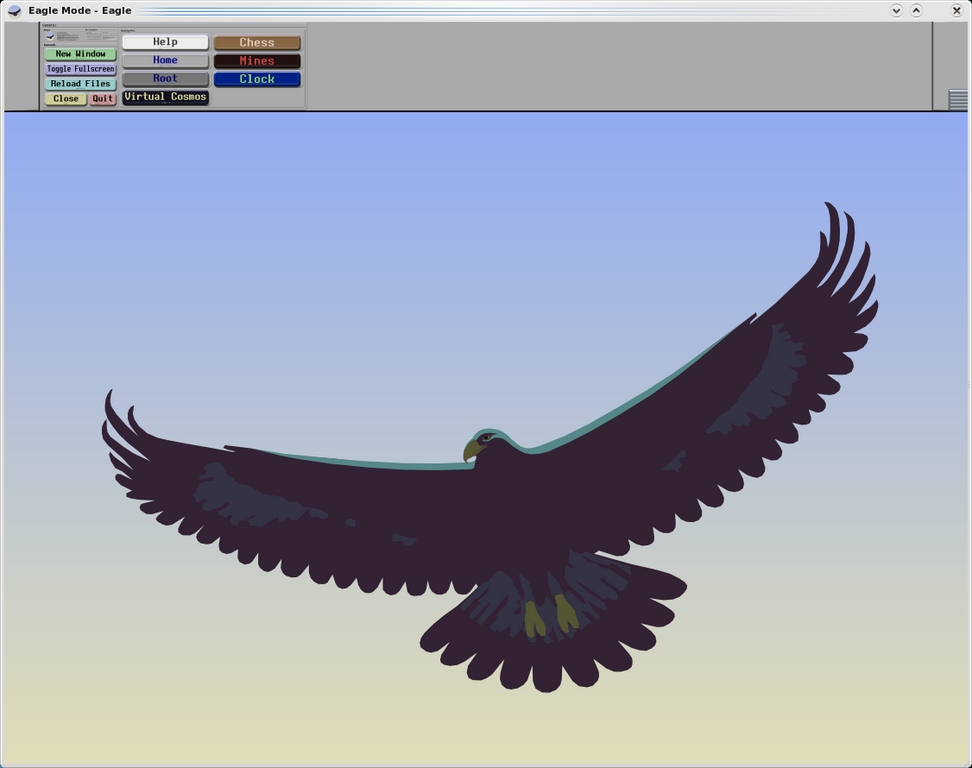972x768 pixels.
Task: Click the Help bookmark button
Action: [x=165, y=42]
